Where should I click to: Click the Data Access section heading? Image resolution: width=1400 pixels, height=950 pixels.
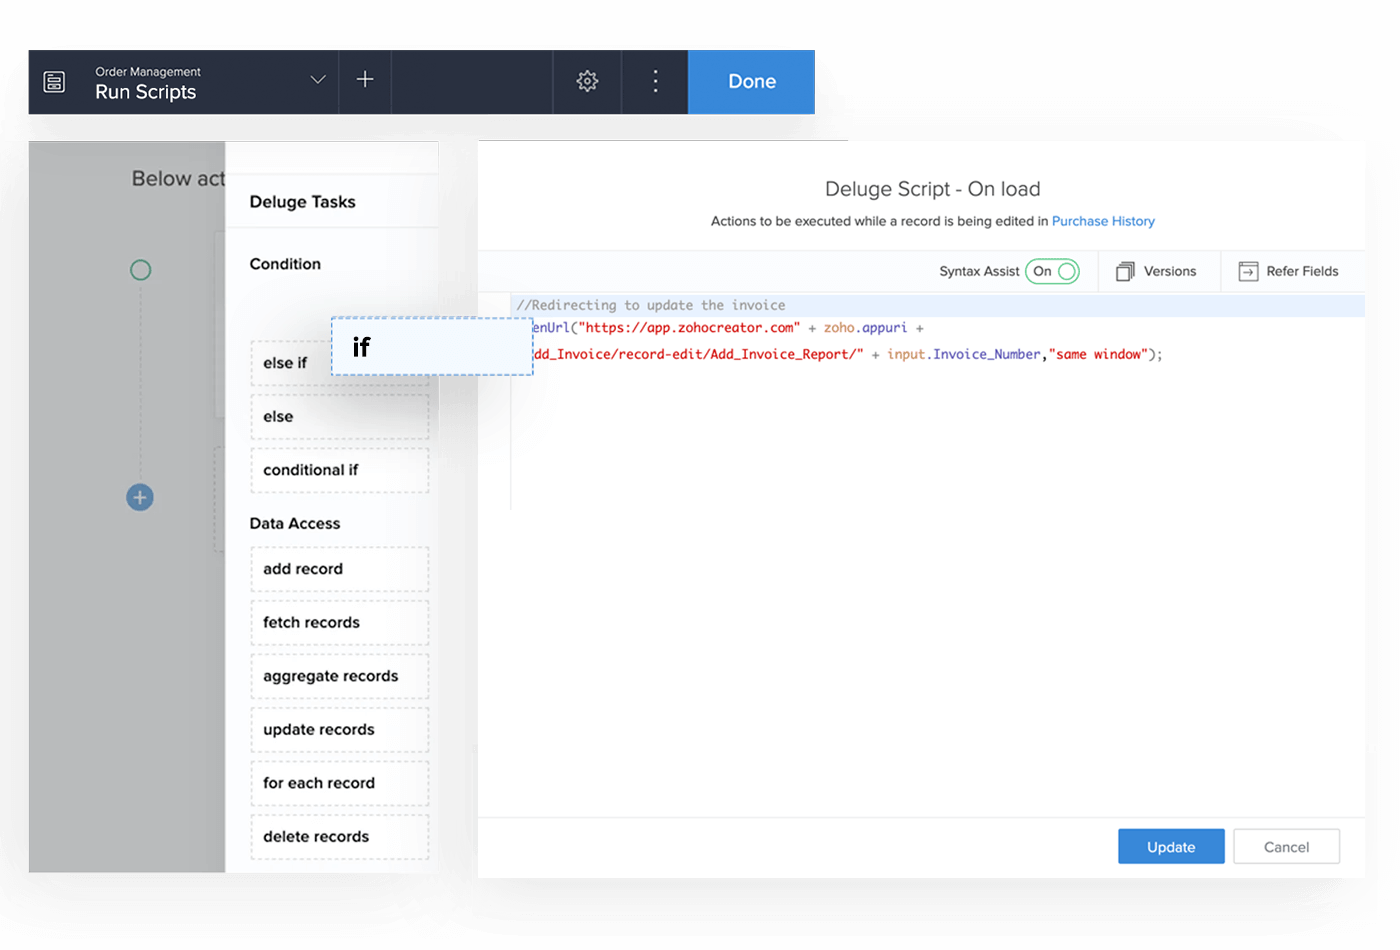pyautogui.click(x=295, y=523)
